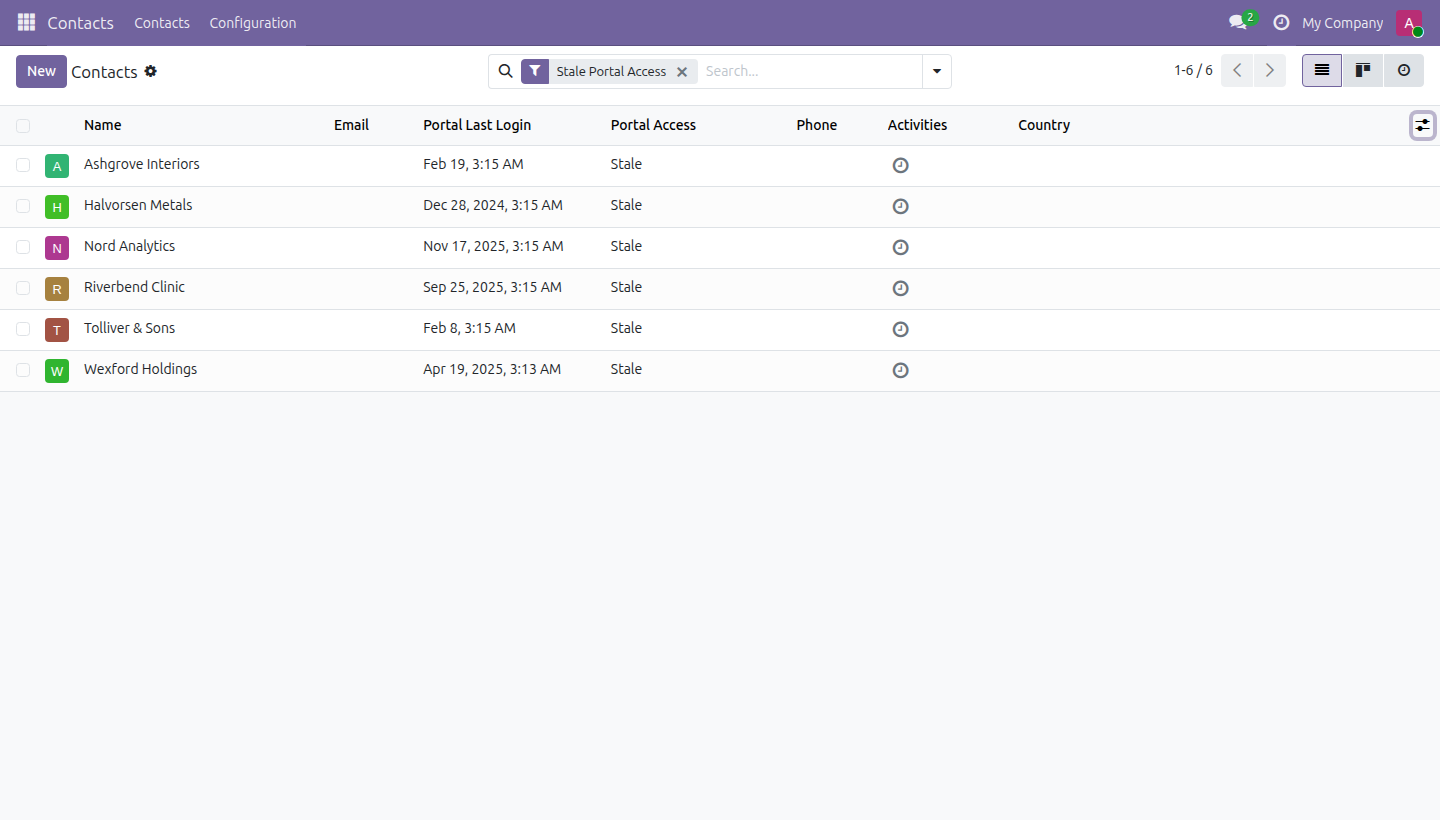1440x820 pixels.
Task: Select the Wexford Holdings row checkbox
Action: pos(23,370)
